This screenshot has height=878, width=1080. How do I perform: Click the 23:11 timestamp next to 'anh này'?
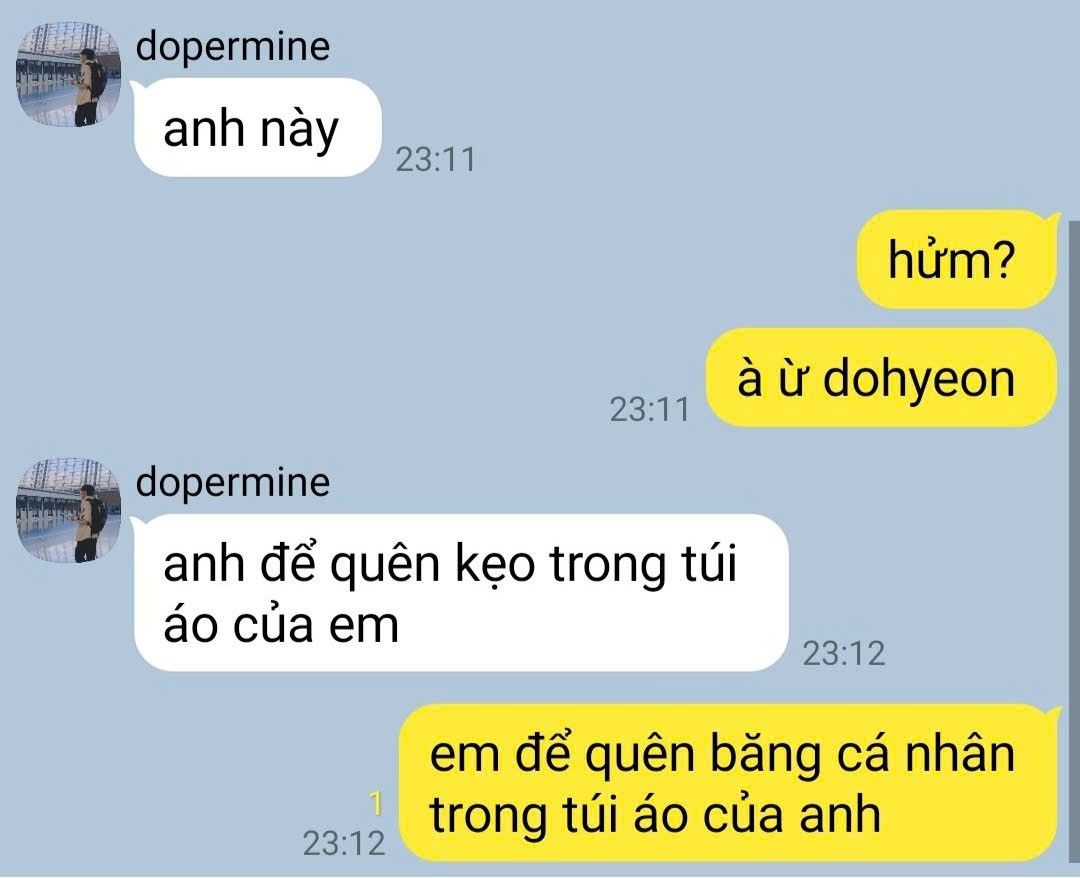click(435, 160)
